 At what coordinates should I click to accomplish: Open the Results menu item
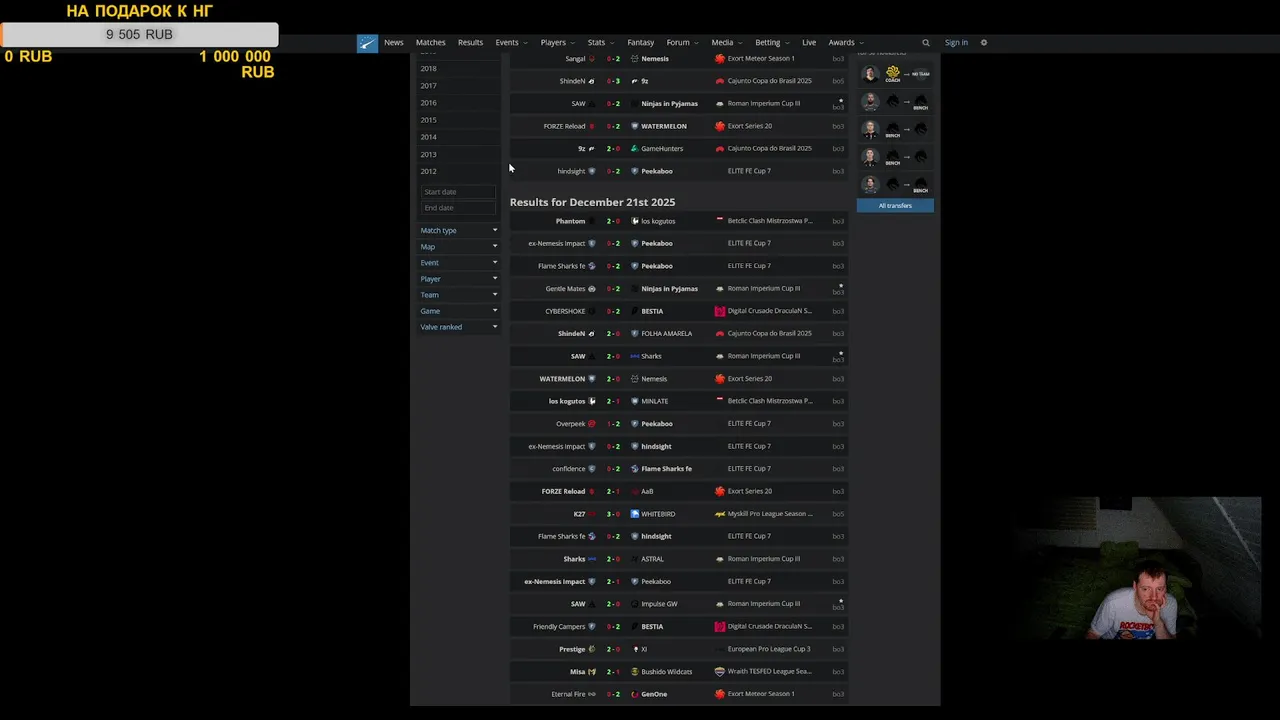(x=470, y=43)
